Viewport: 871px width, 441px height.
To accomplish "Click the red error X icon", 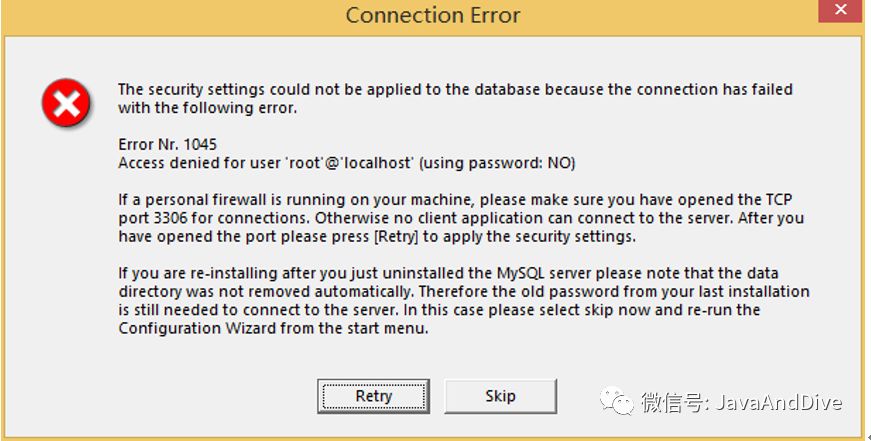I will [x=66, y=101].
